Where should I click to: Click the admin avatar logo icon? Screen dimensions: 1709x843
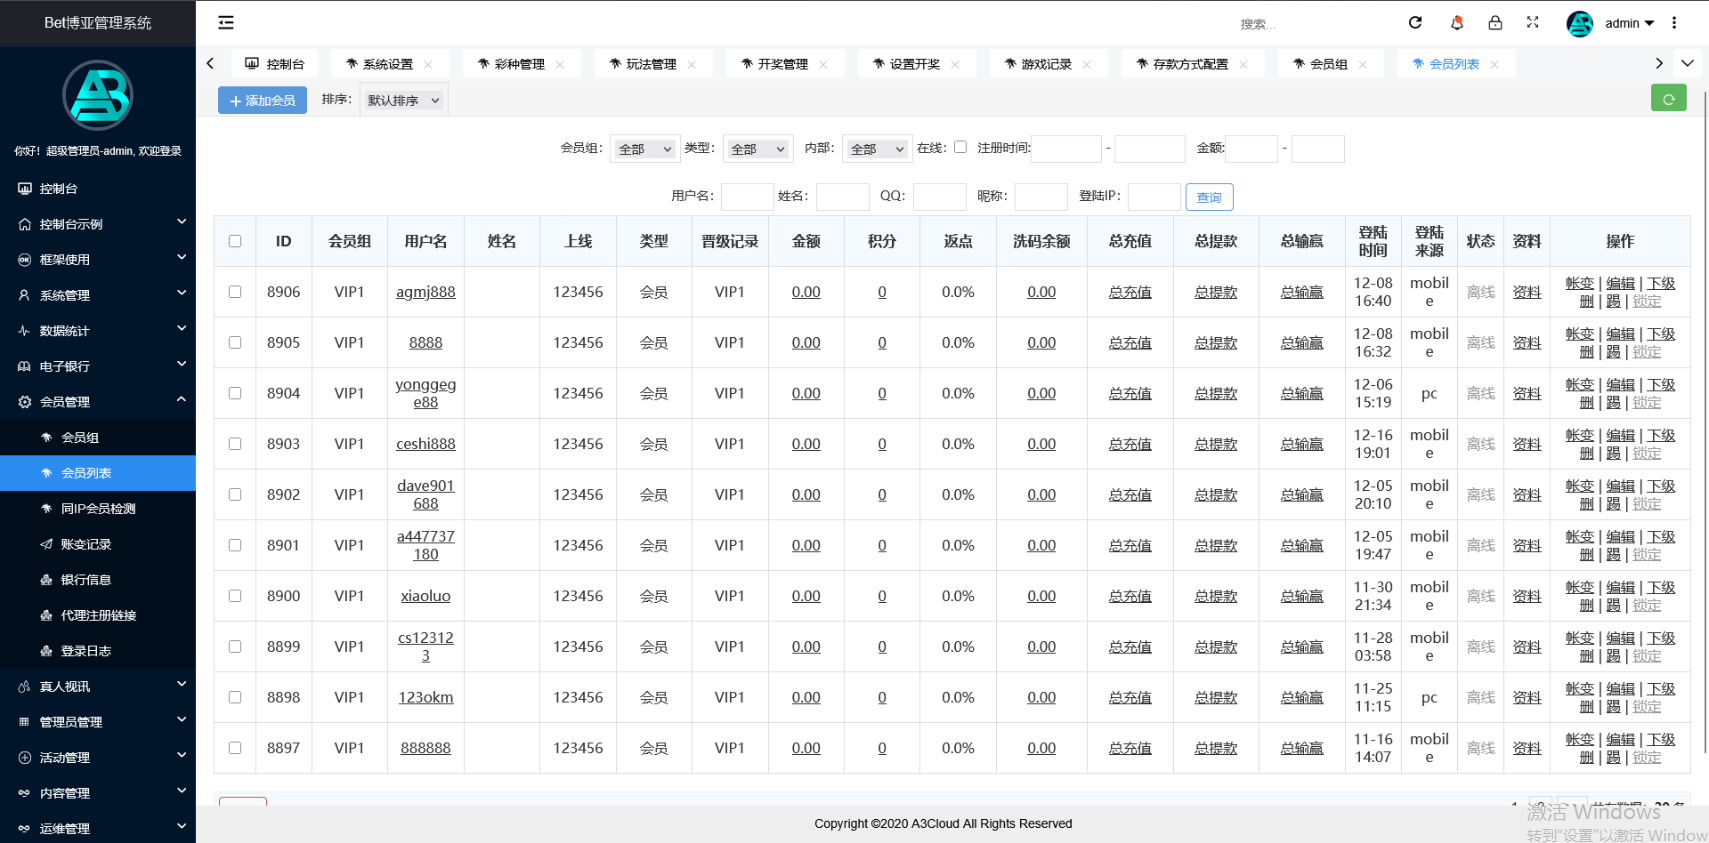click(1580, 23)
